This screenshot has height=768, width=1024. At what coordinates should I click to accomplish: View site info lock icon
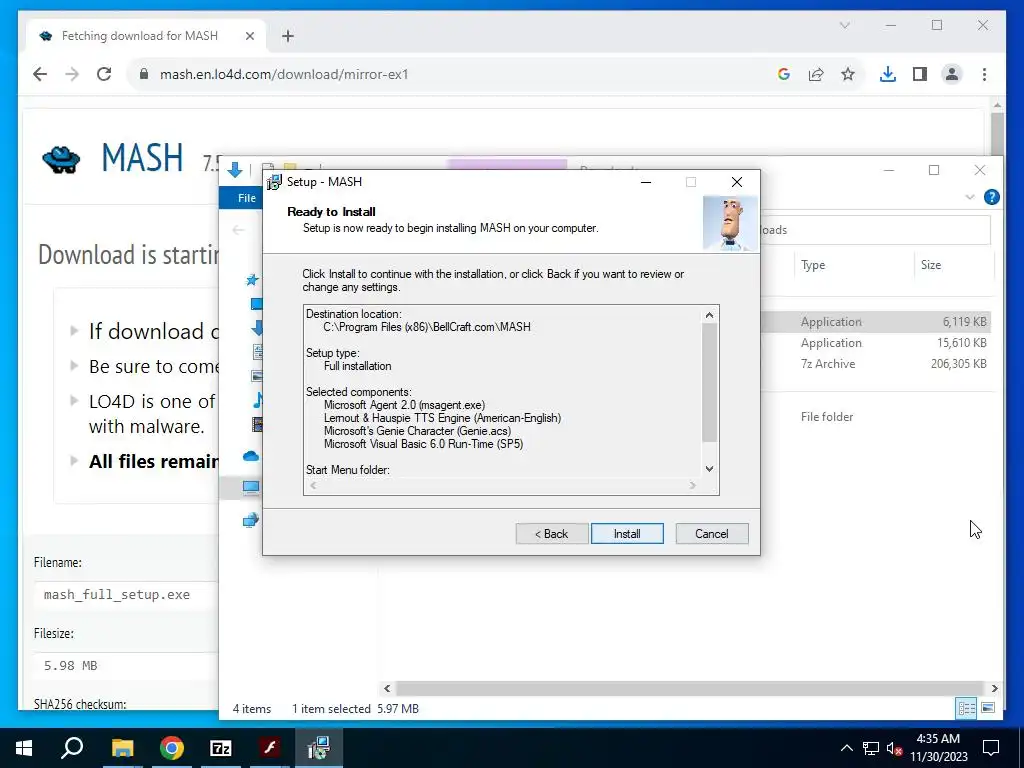click(x=144, y=74)
